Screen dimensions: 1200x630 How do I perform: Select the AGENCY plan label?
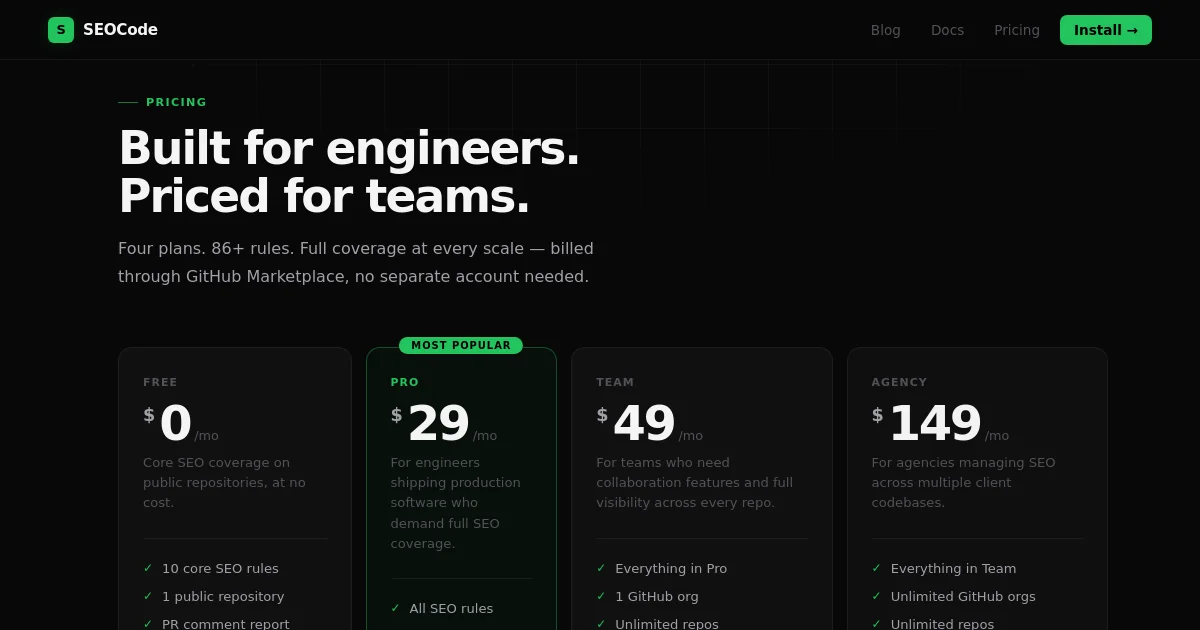tap(899, 382)
